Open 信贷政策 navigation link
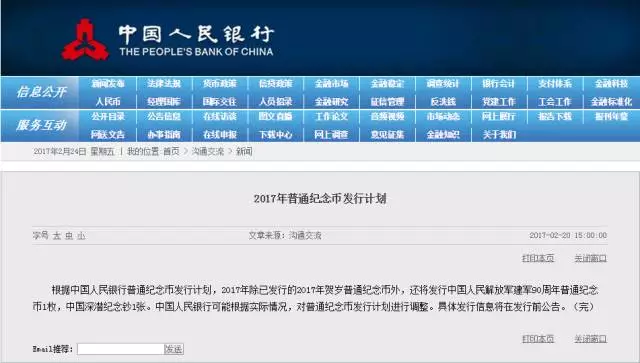640x363 pixels. 276,84
